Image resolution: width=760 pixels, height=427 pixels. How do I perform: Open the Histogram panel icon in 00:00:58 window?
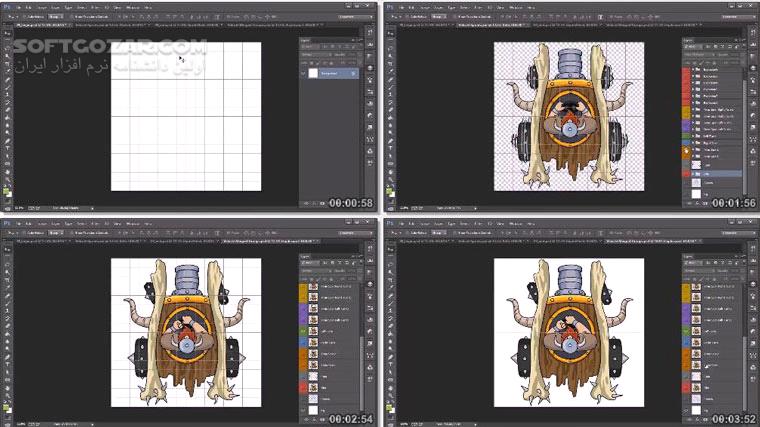(370, 45)
